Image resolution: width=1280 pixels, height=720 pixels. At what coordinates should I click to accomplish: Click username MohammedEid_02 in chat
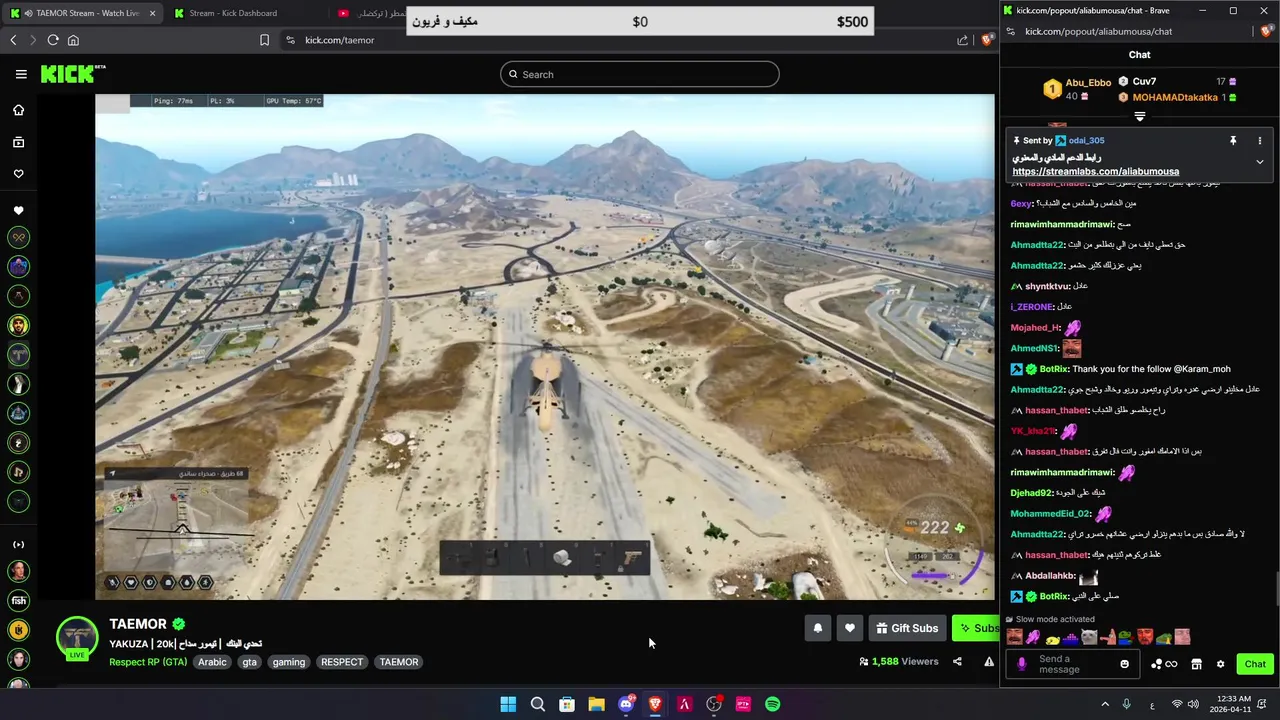coord(1050,514)
